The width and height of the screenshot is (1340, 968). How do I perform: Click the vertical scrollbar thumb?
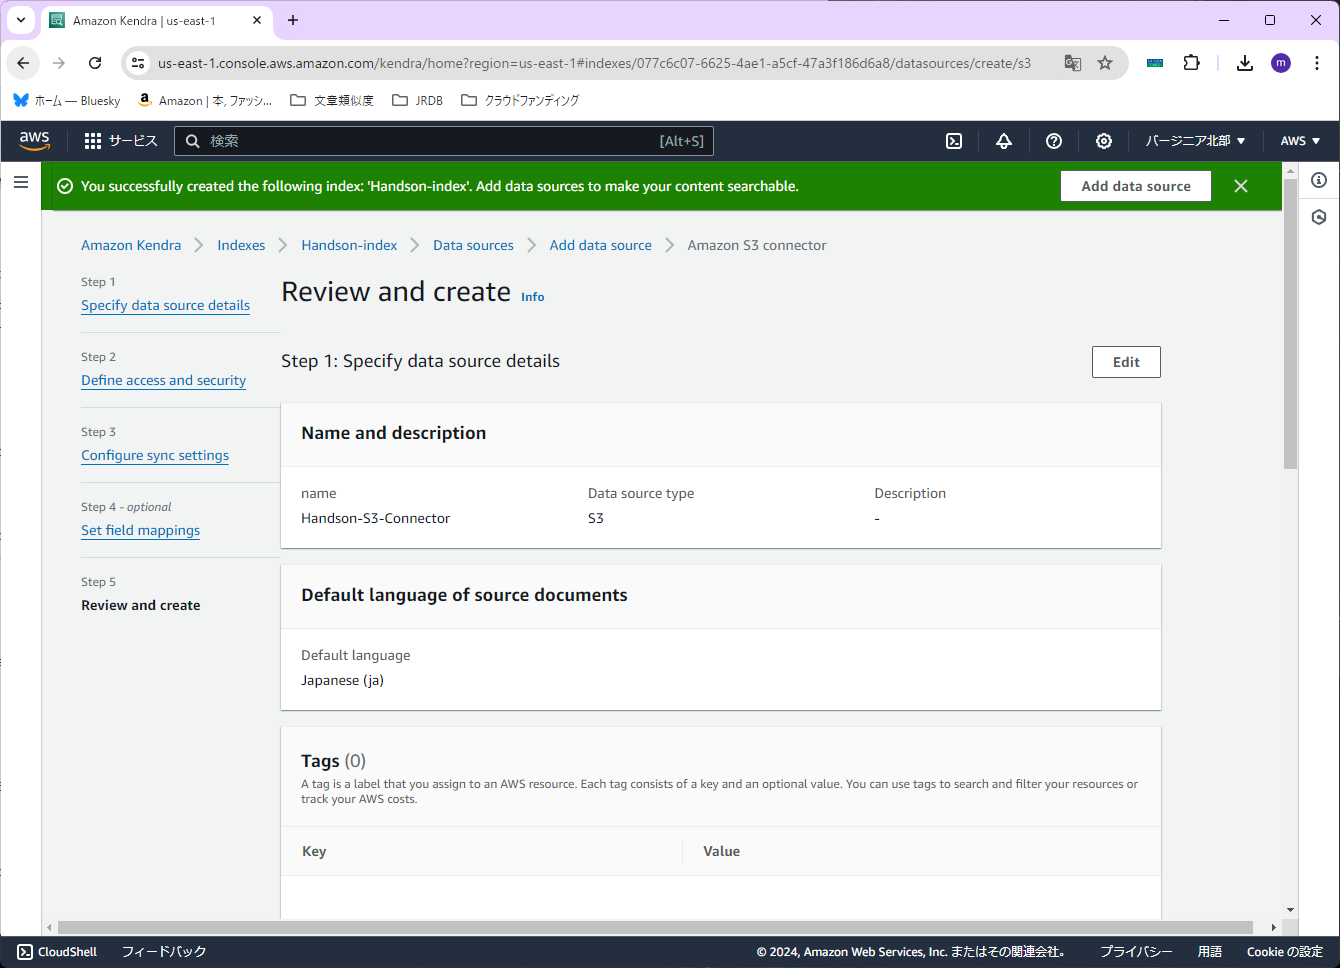point(1290,324)
